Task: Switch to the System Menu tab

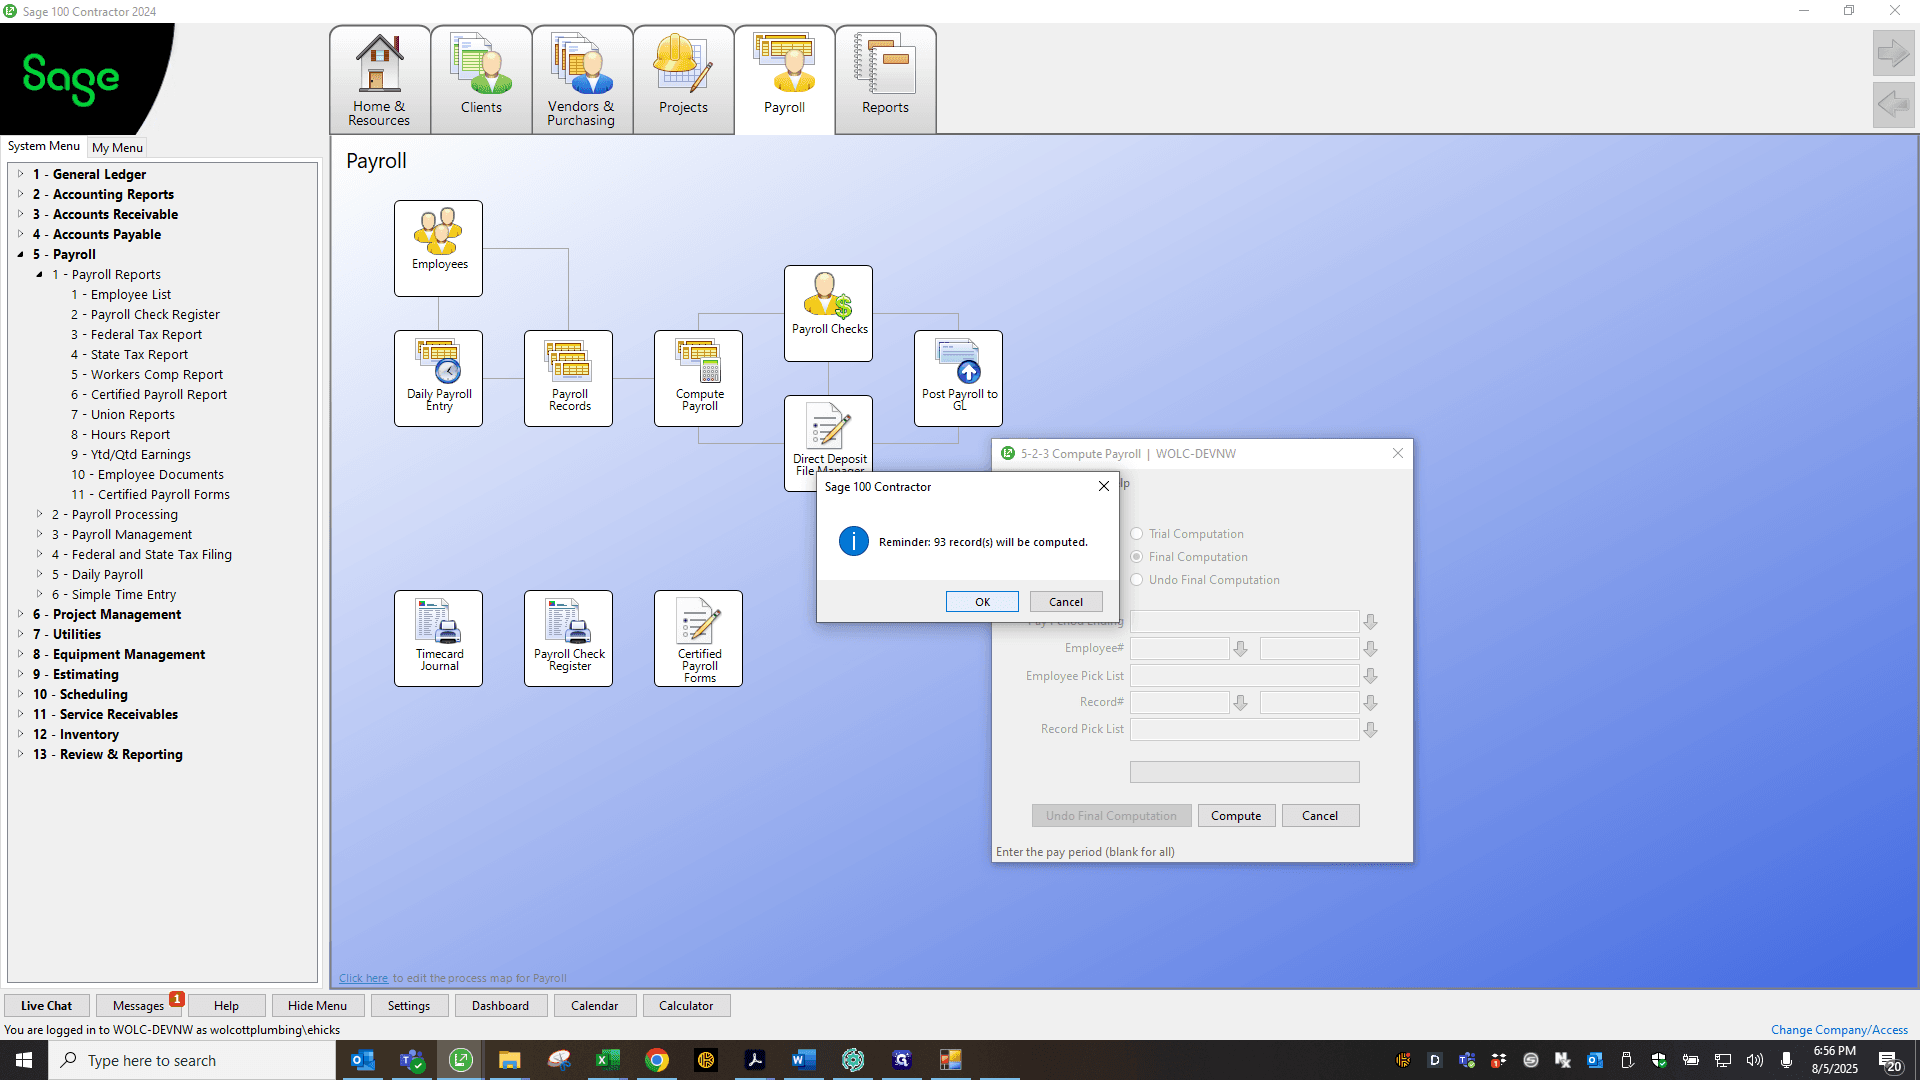Action: pos(44,146)
